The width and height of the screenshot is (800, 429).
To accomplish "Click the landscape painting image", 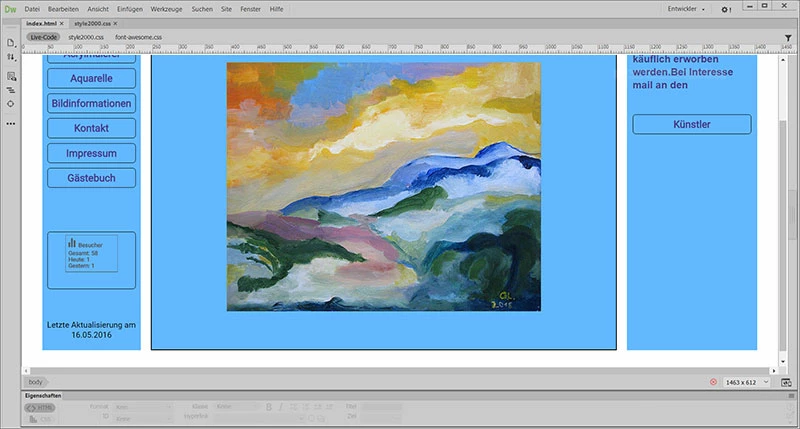I will coord(384,187).
